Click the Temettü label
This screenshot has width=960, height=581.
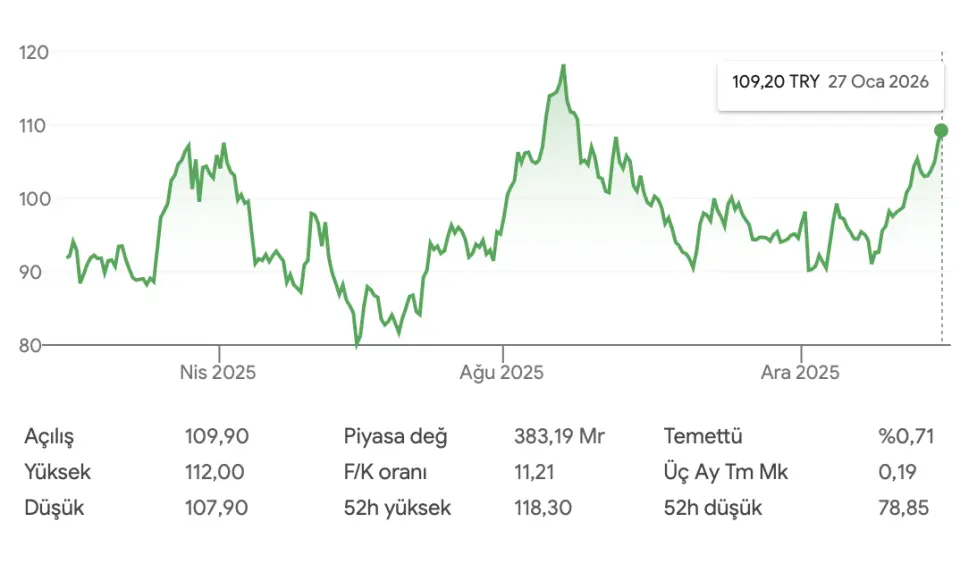(x=703, y=436)
